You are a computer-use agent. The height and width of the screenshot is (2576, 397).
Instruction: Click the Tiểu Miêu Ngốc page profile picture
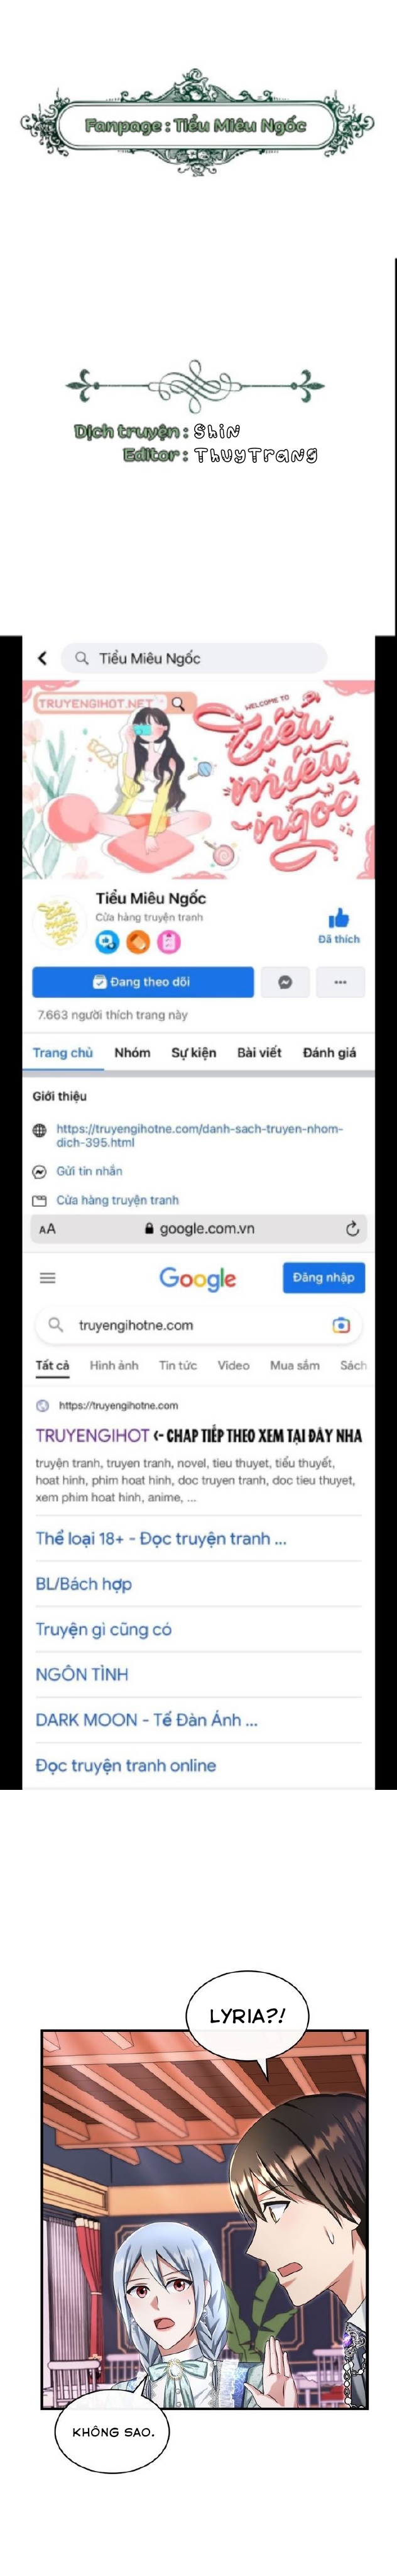pos(60,922)
